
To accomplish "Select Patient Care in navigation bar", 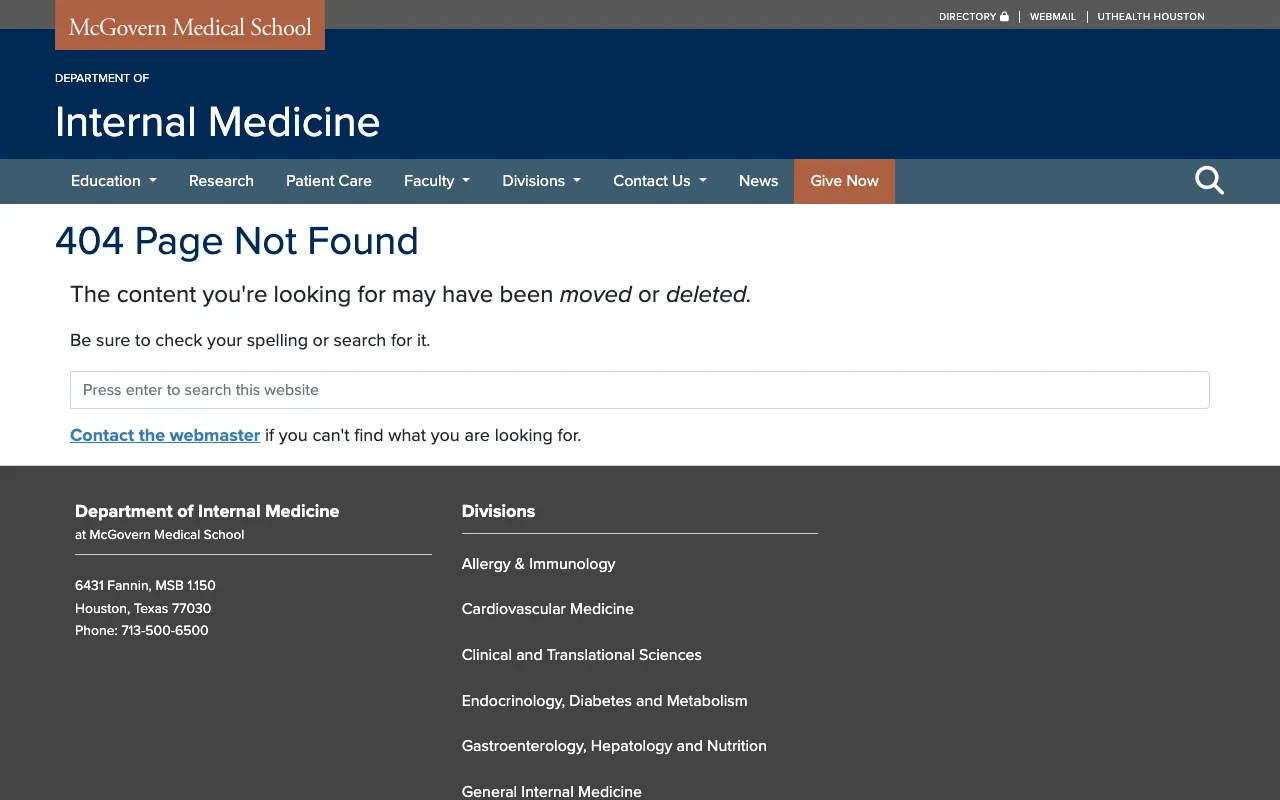I will [x=328, y=181].
